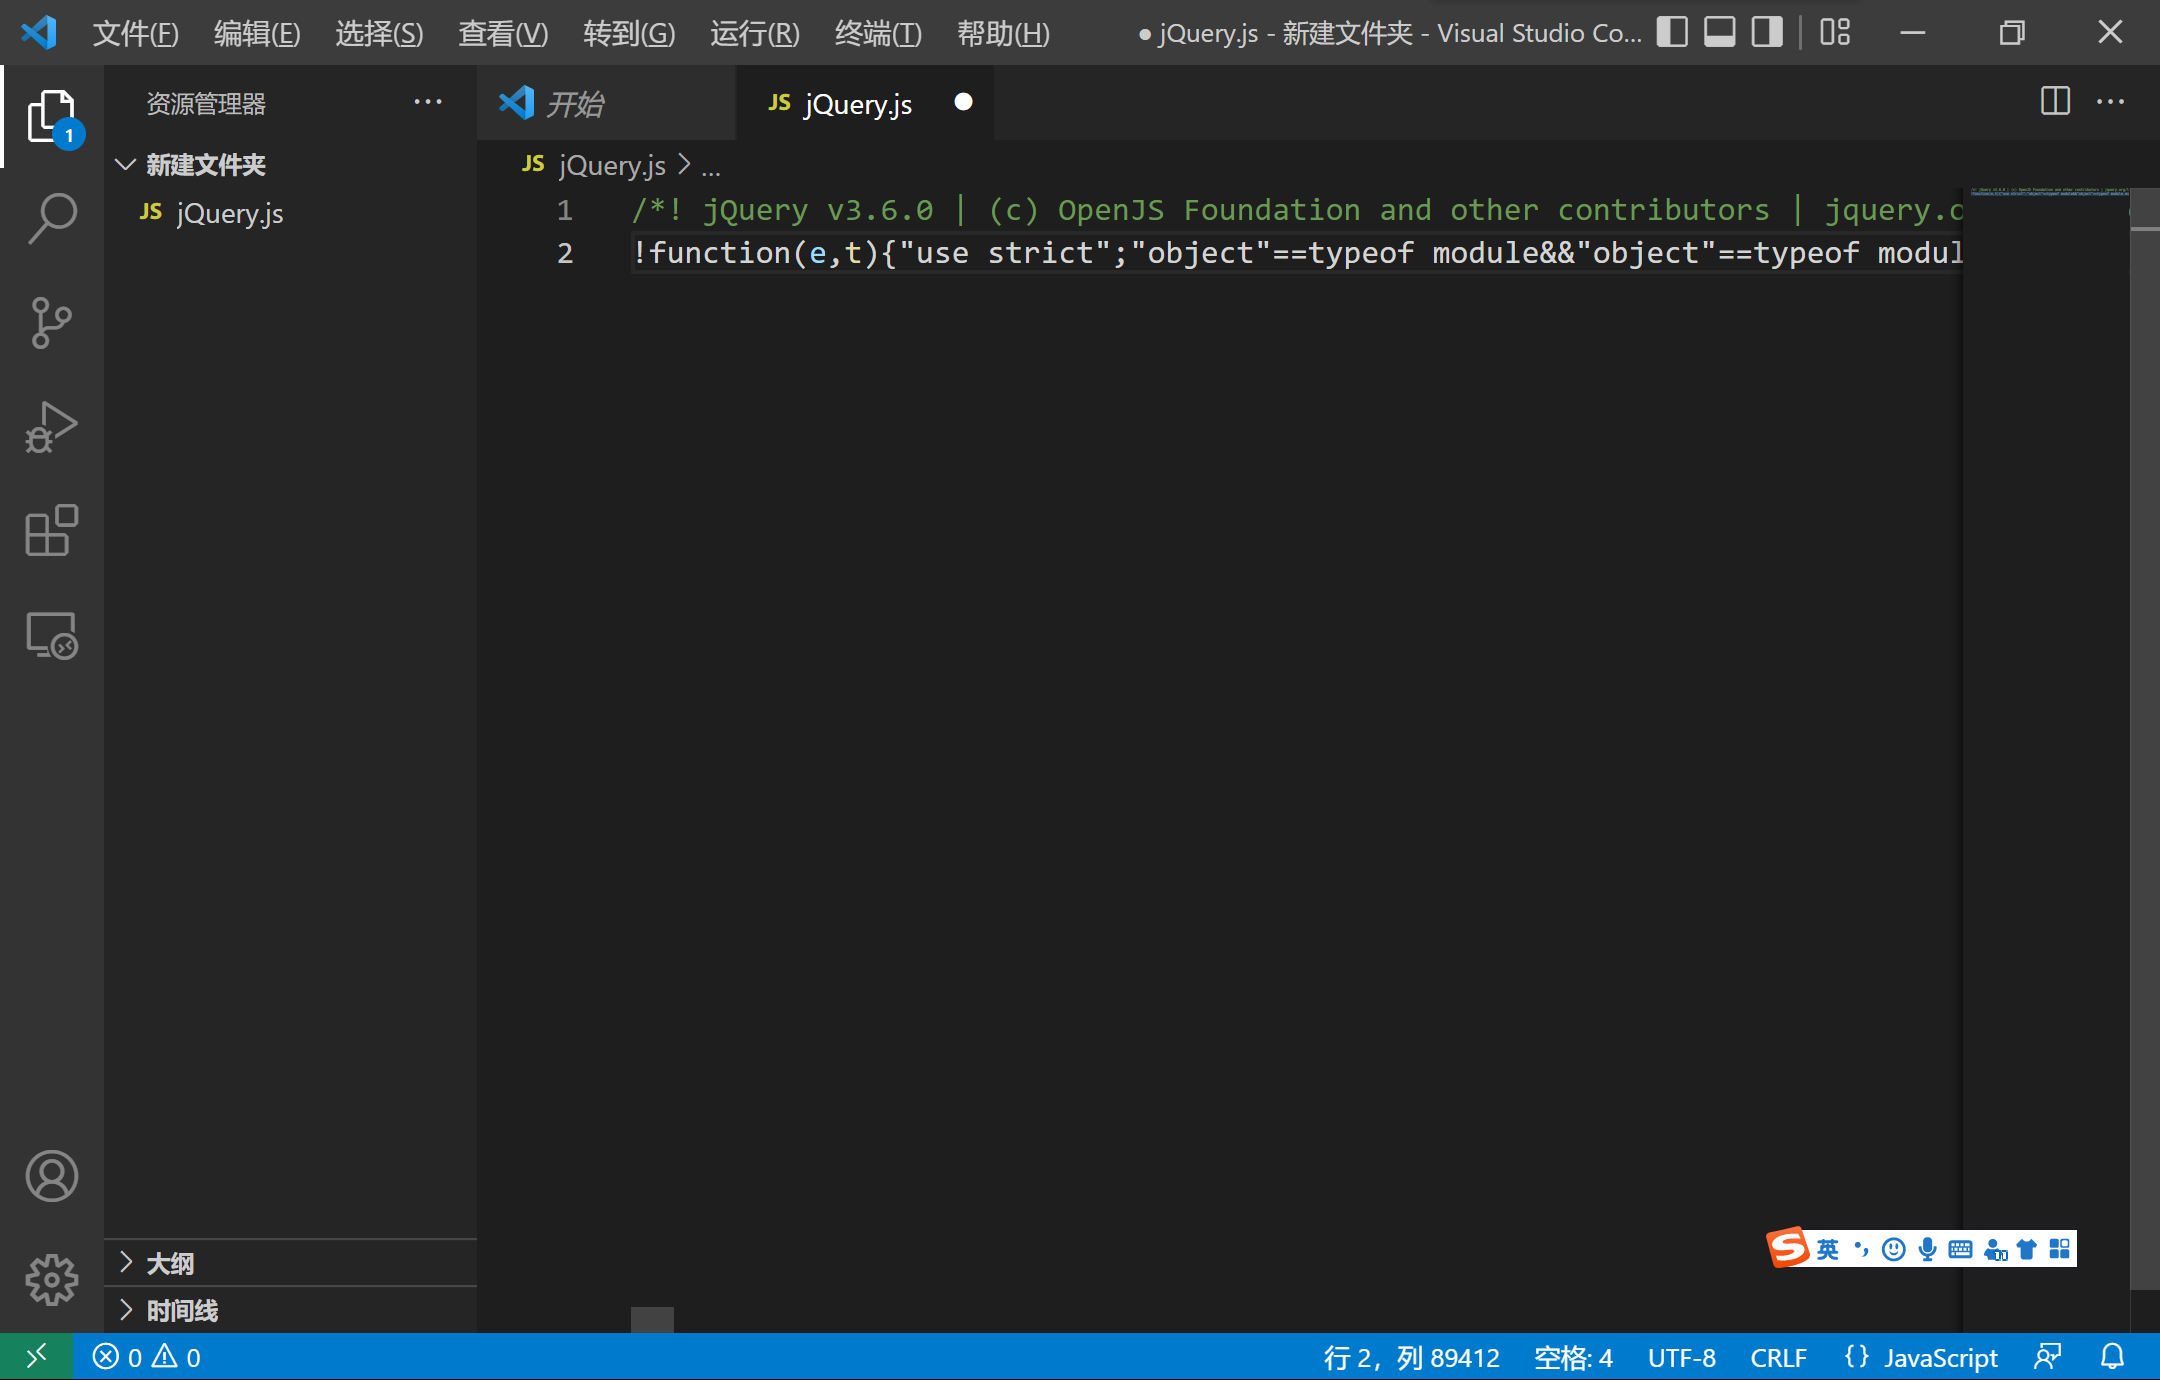The image size is (2160, 1380).
Task: Click CRLF end of line selector
Action: pos(1778,1357)
